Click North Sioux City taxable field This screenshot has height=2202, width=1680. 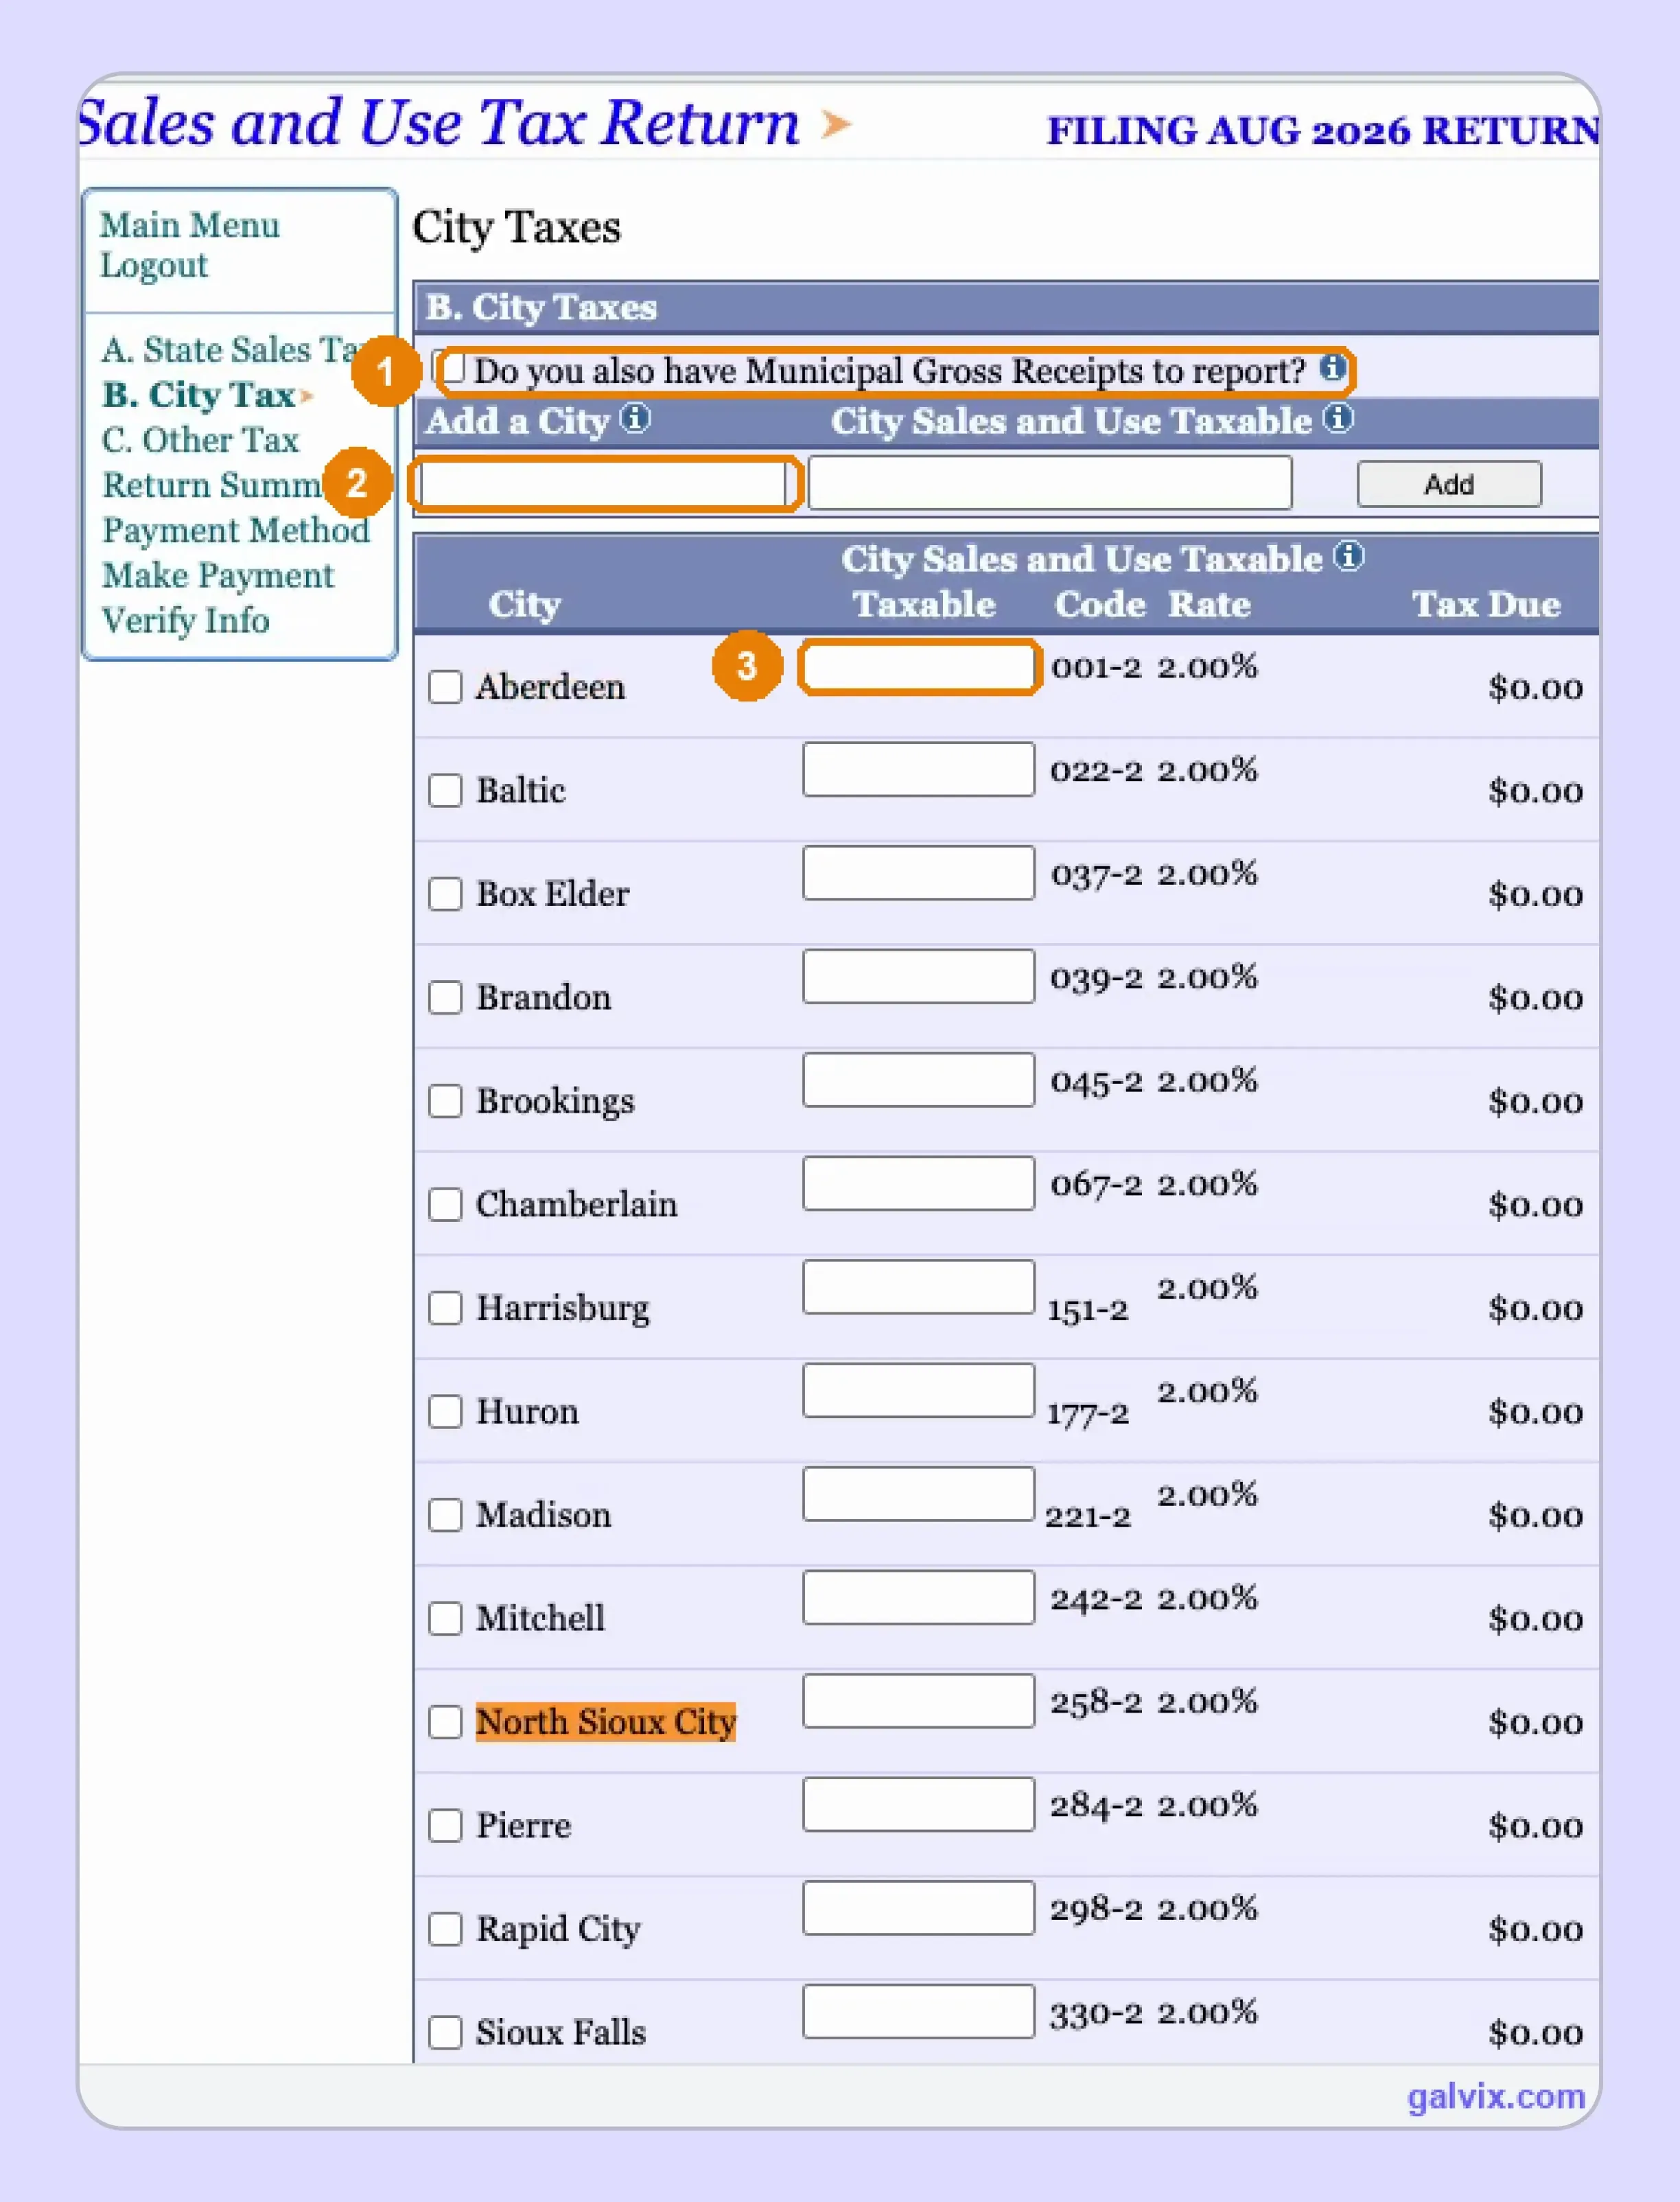[918, 1701]
